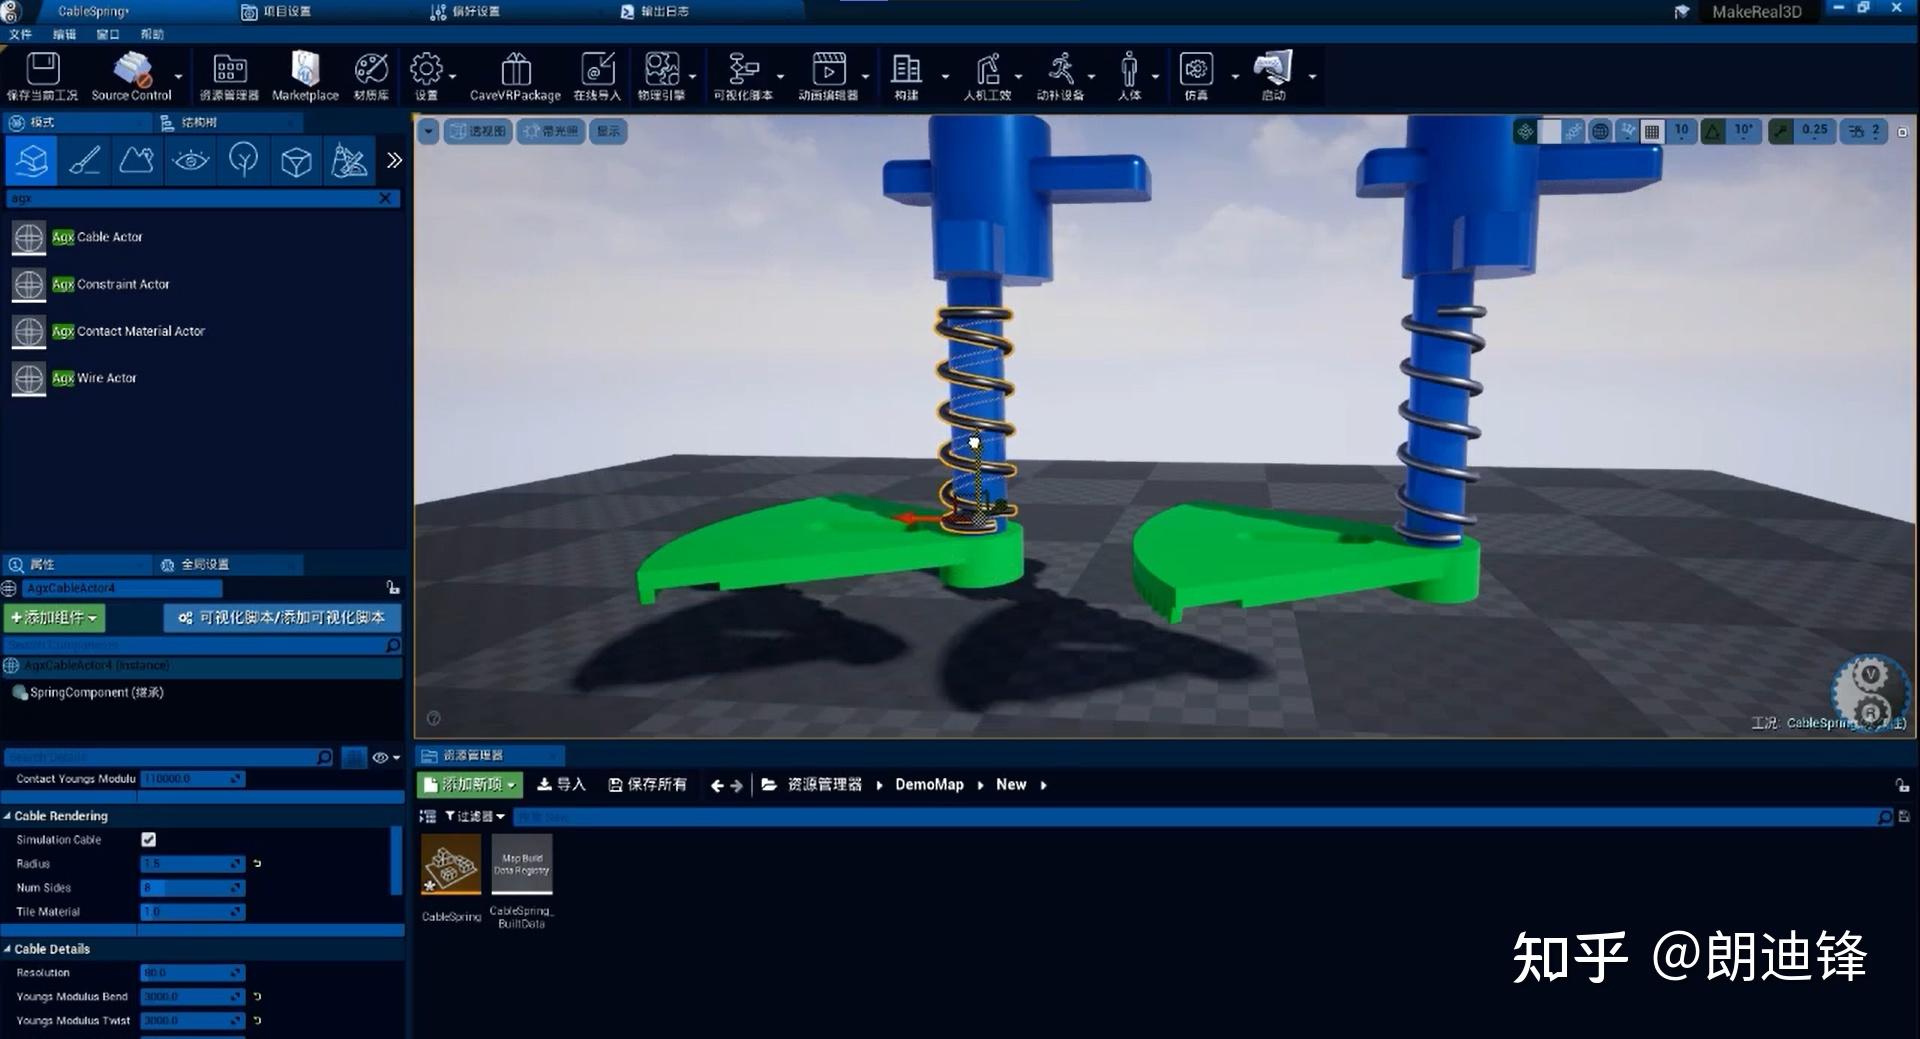Open the 物理引擎 (physics engine) toolbar icon

tap(662, 70)
